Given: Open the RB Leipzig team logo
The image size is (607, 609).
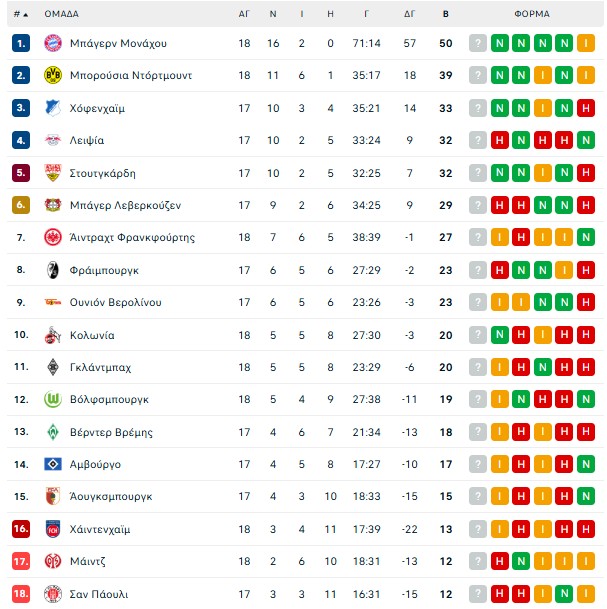Looking at the screenshot, I should point(53,140).
